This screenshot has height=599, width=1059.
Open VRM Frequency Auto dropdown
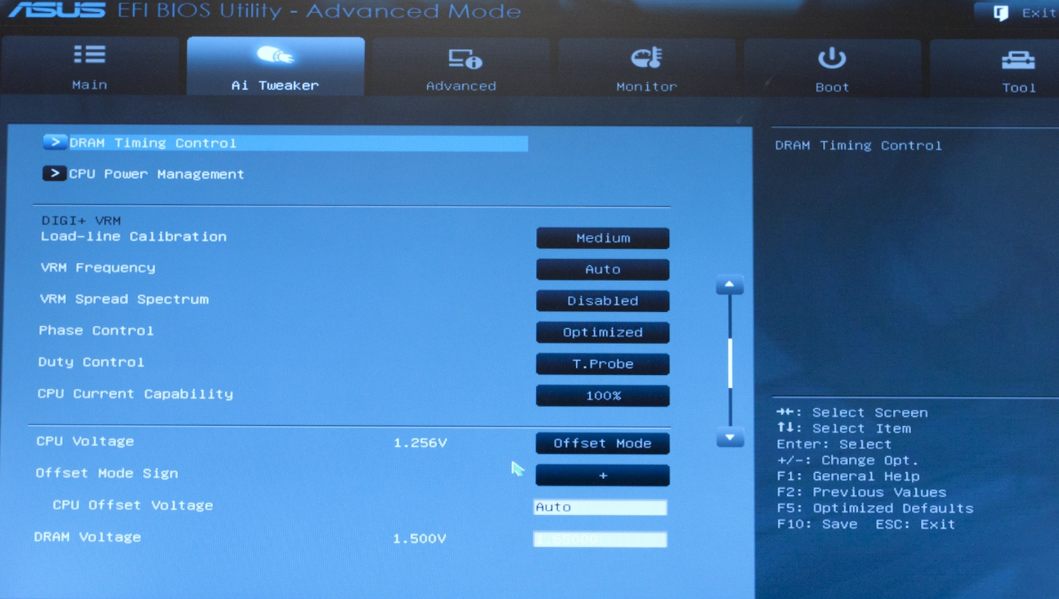click(602, 269)
